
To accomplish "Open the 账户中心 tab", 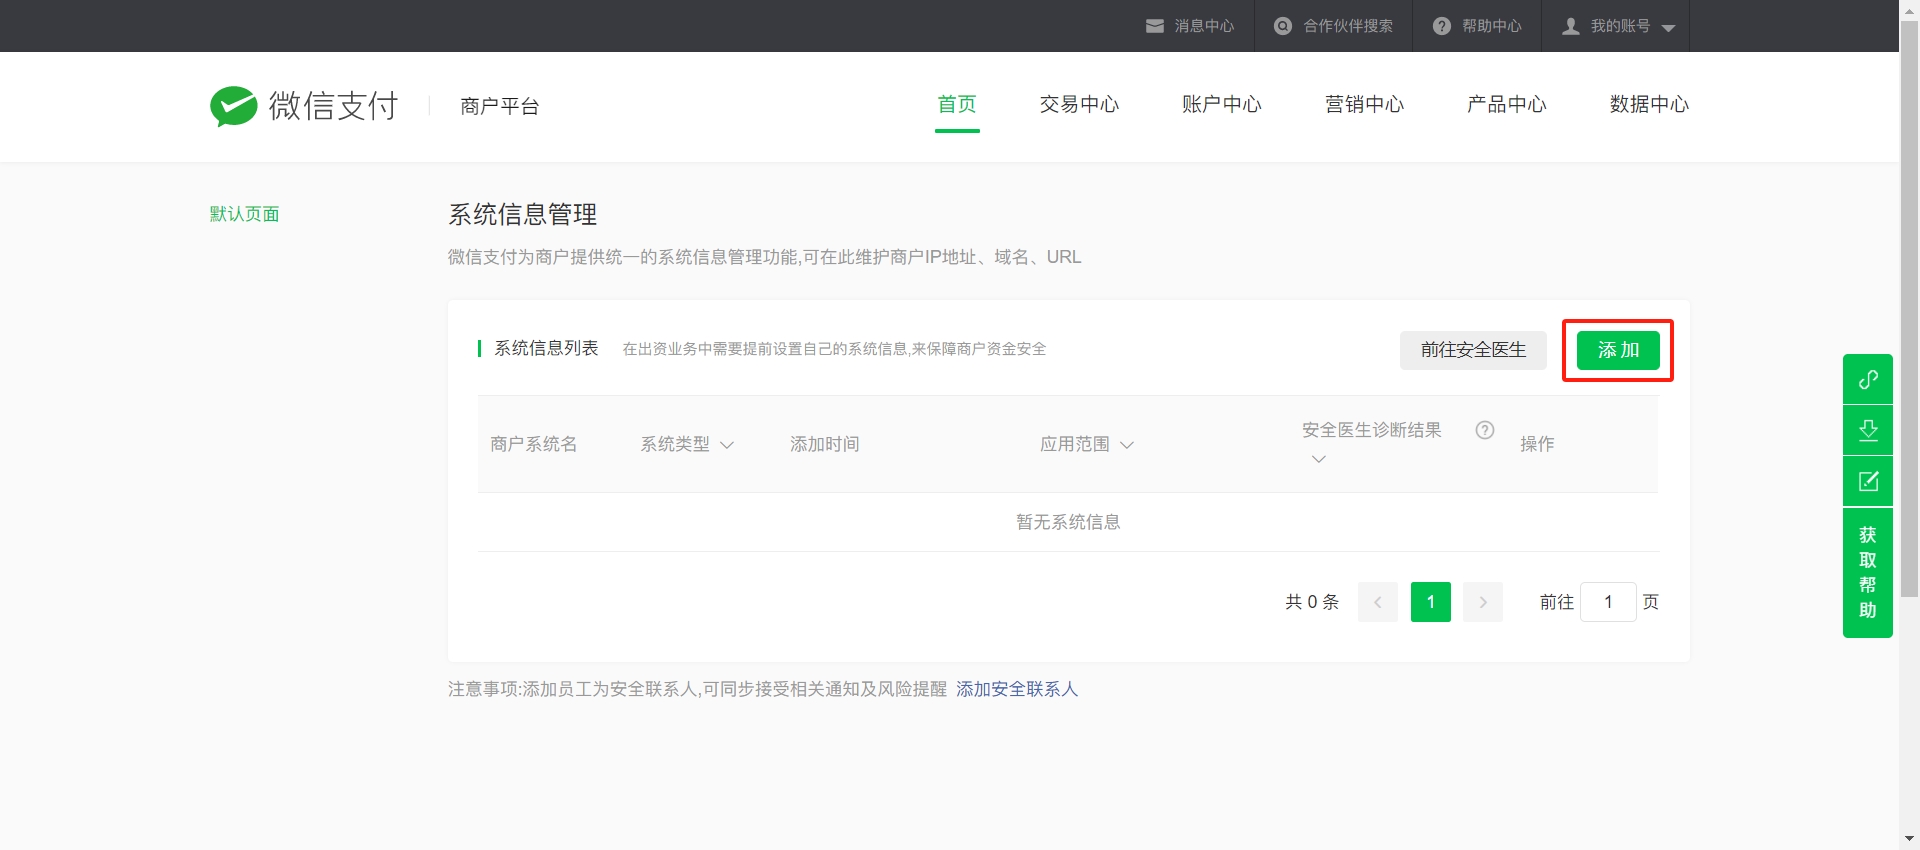I will [x=1221, y=105].
